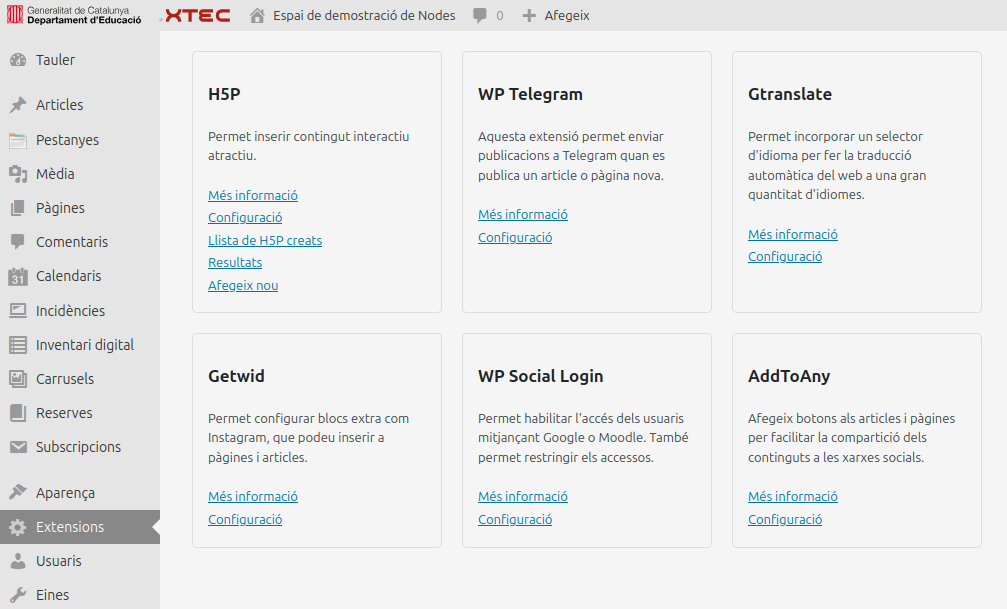This screenshot has height=609, width=1007.
Task: Open Llista de H5P creats link
Action: coord(265,240)
